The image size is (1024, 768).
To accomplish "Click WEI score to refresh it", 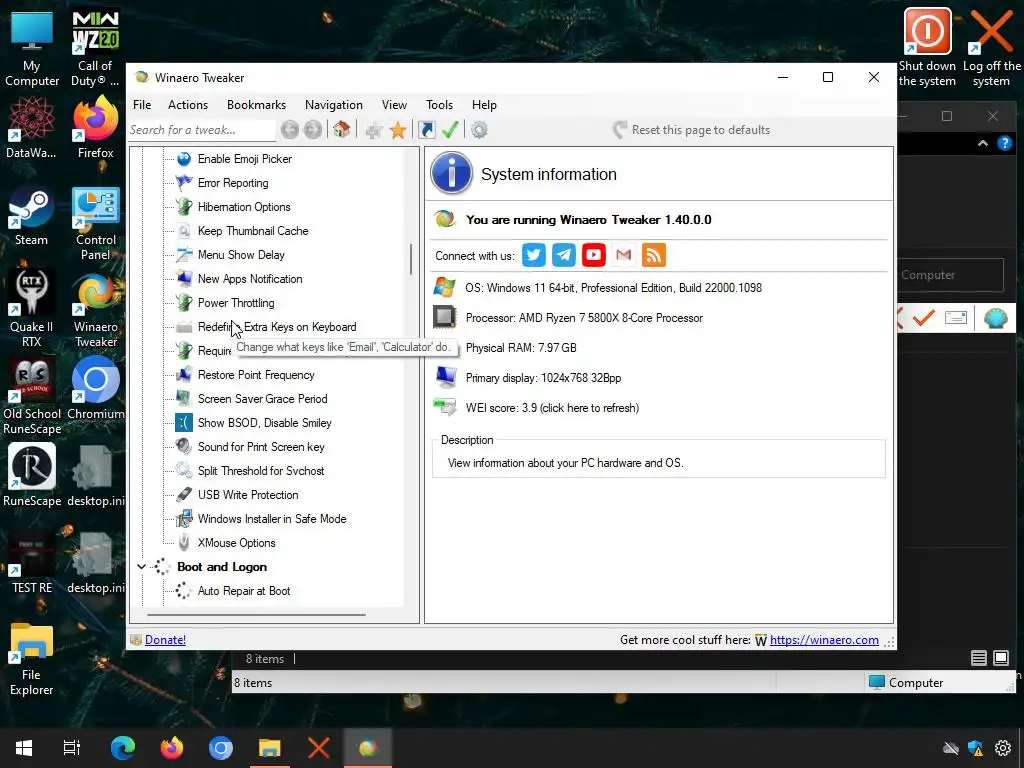I will (x=552, y=408).
